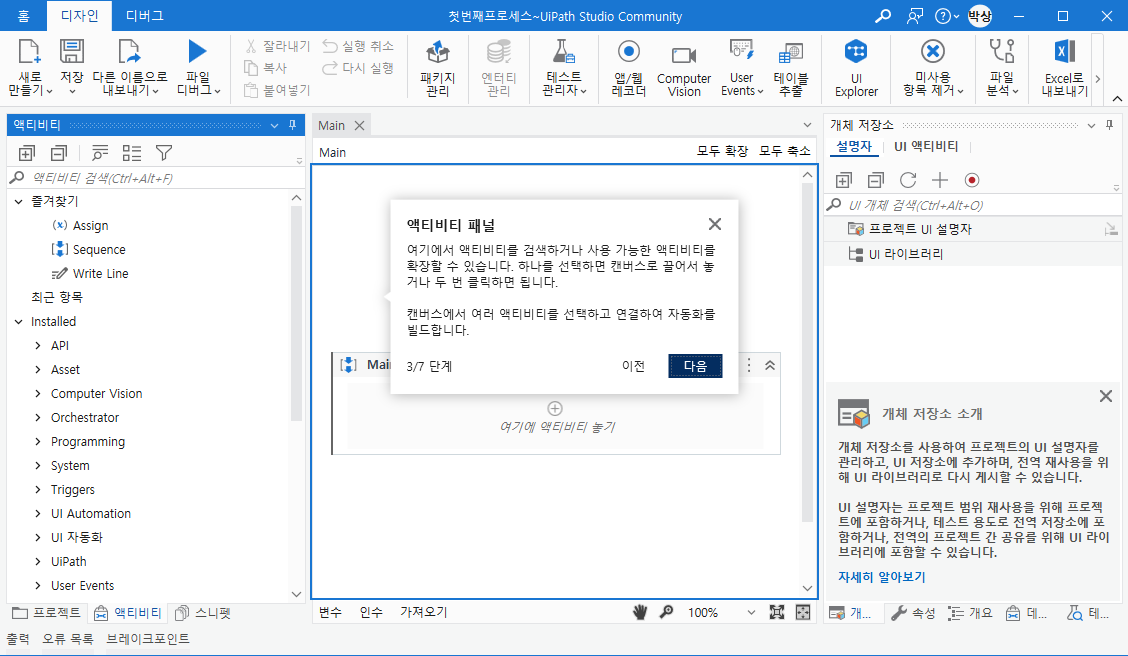The width and height of the screenshot is (1128, 656).
Task: Refresh the Object Repository
Action: (908, 180)
